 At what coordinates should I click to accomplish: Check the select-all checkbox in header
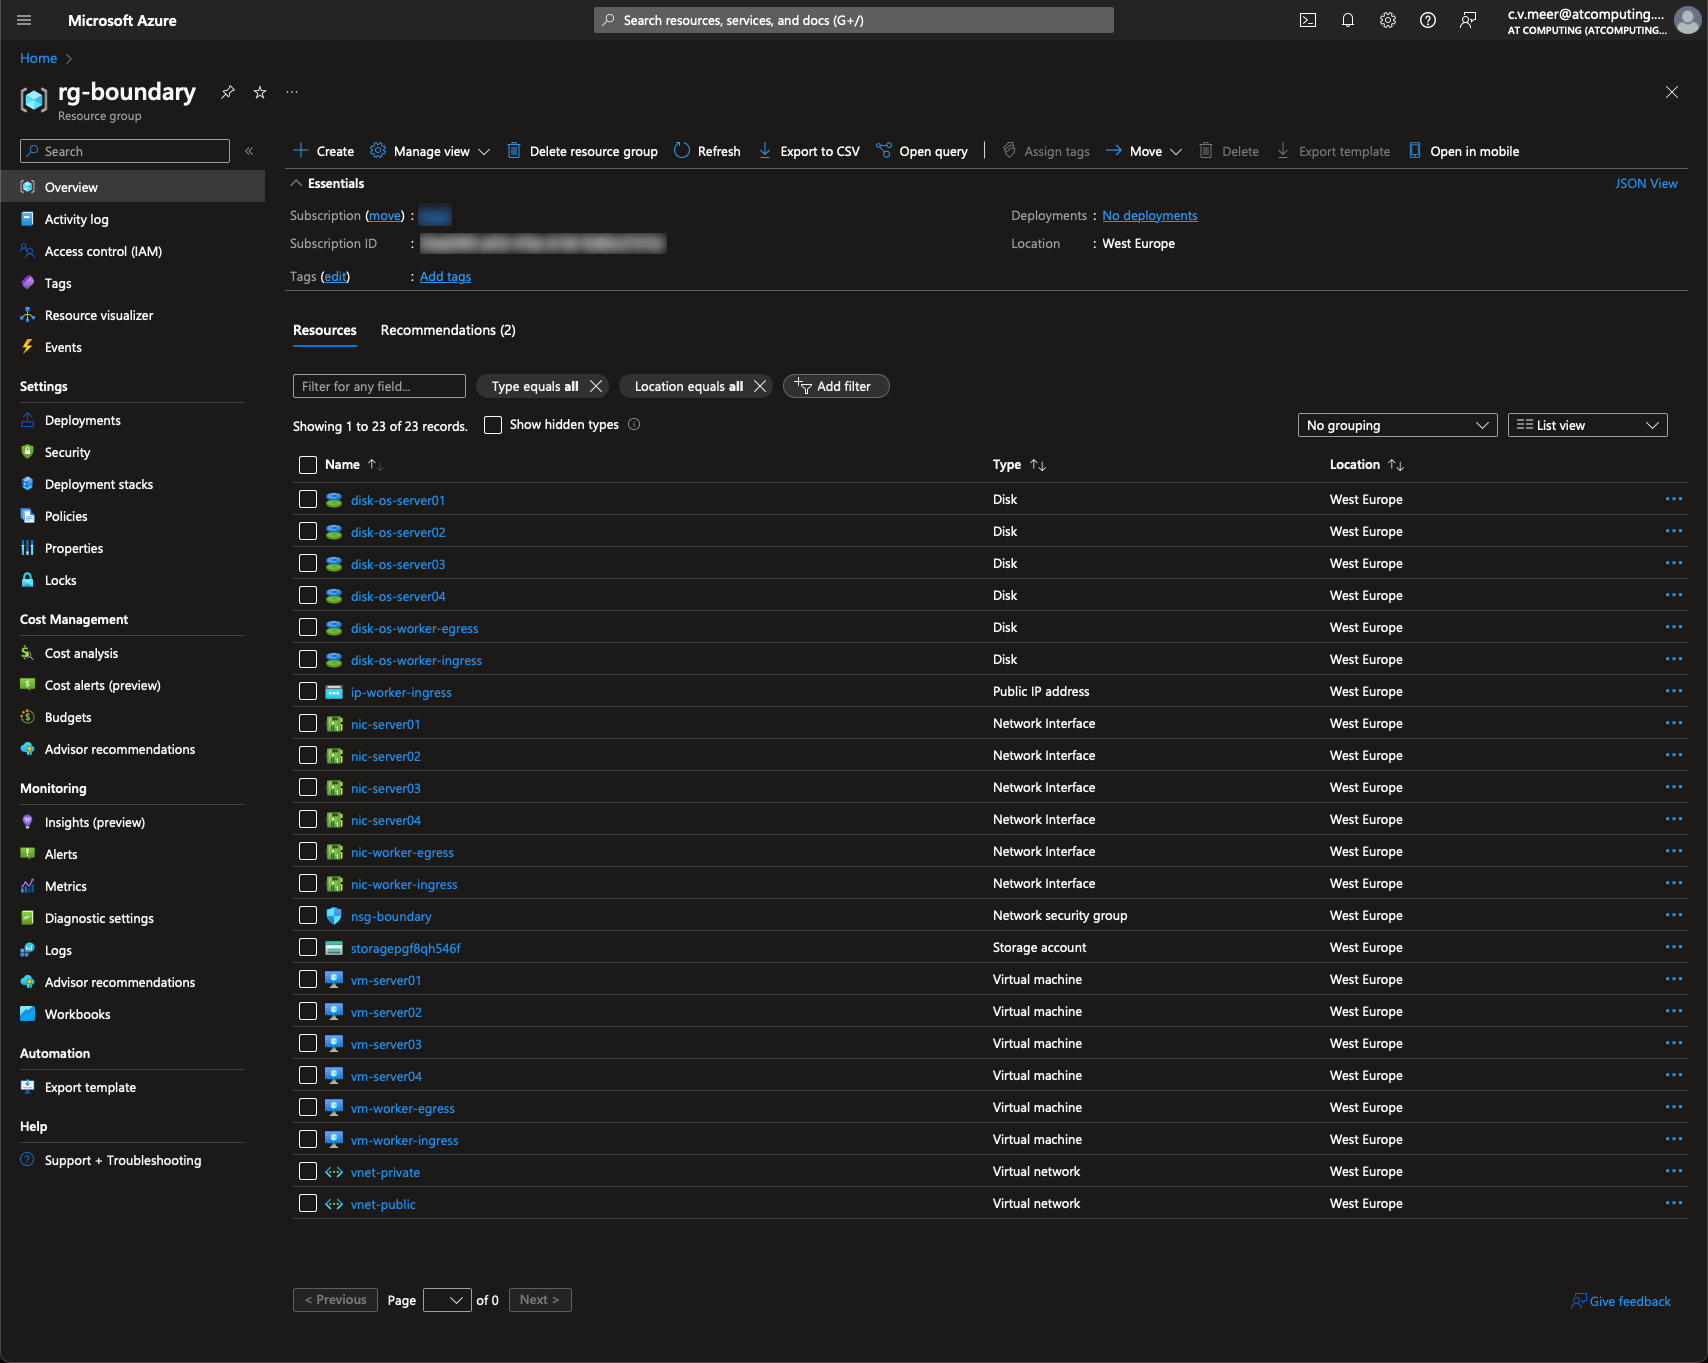308,465
